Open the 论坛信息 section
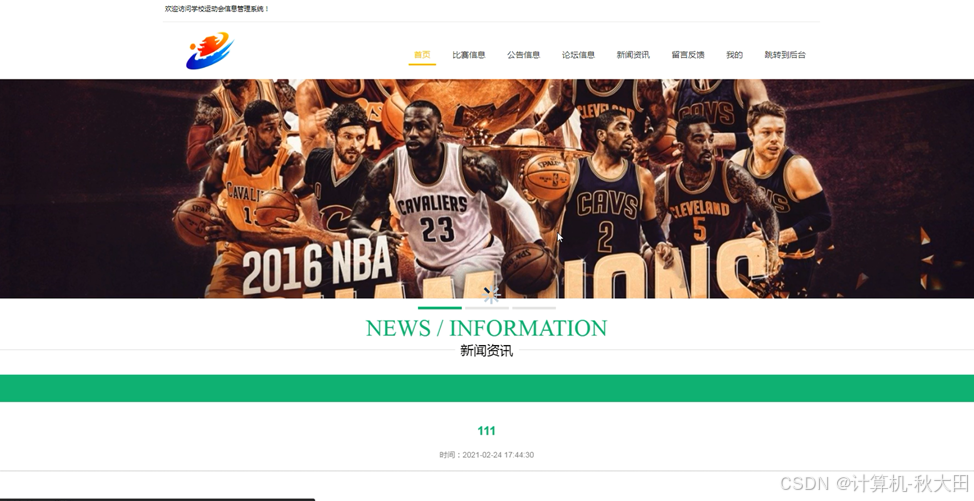Screen dimensions: 974x501 coord(578,55)
